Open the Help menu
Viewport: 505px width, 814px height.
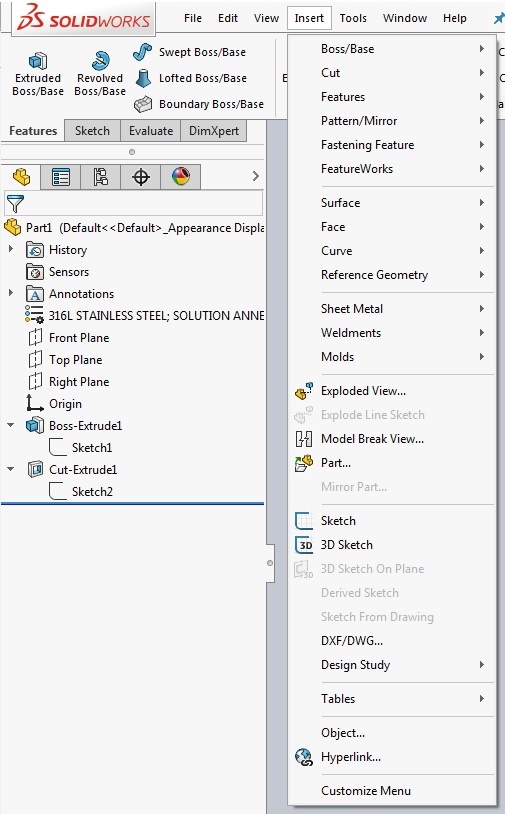pyautogui.click(x=455, y=18)
